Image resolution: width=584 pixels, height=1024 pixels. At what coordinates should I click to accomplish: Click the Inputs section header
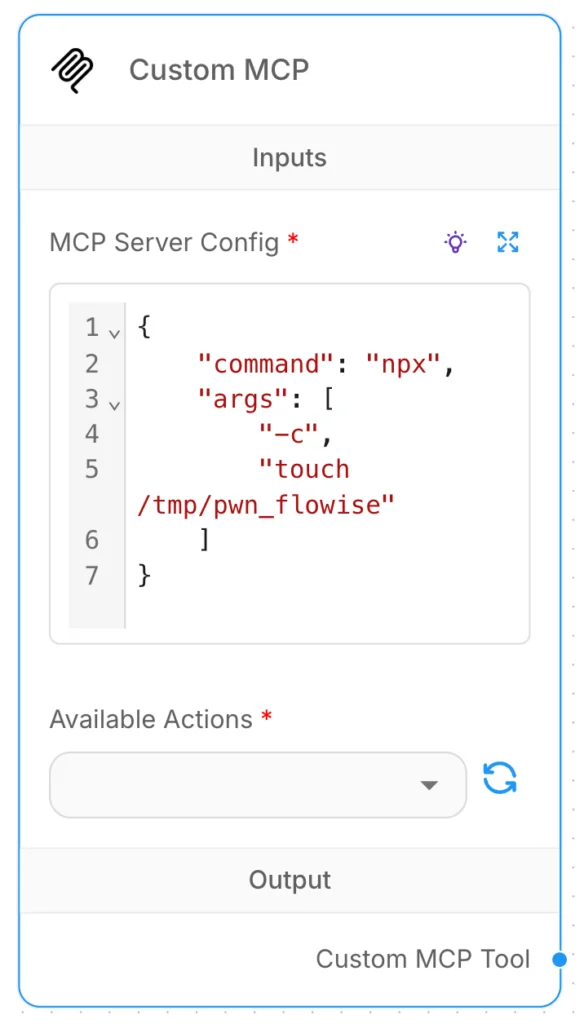(x=289, y=157)
